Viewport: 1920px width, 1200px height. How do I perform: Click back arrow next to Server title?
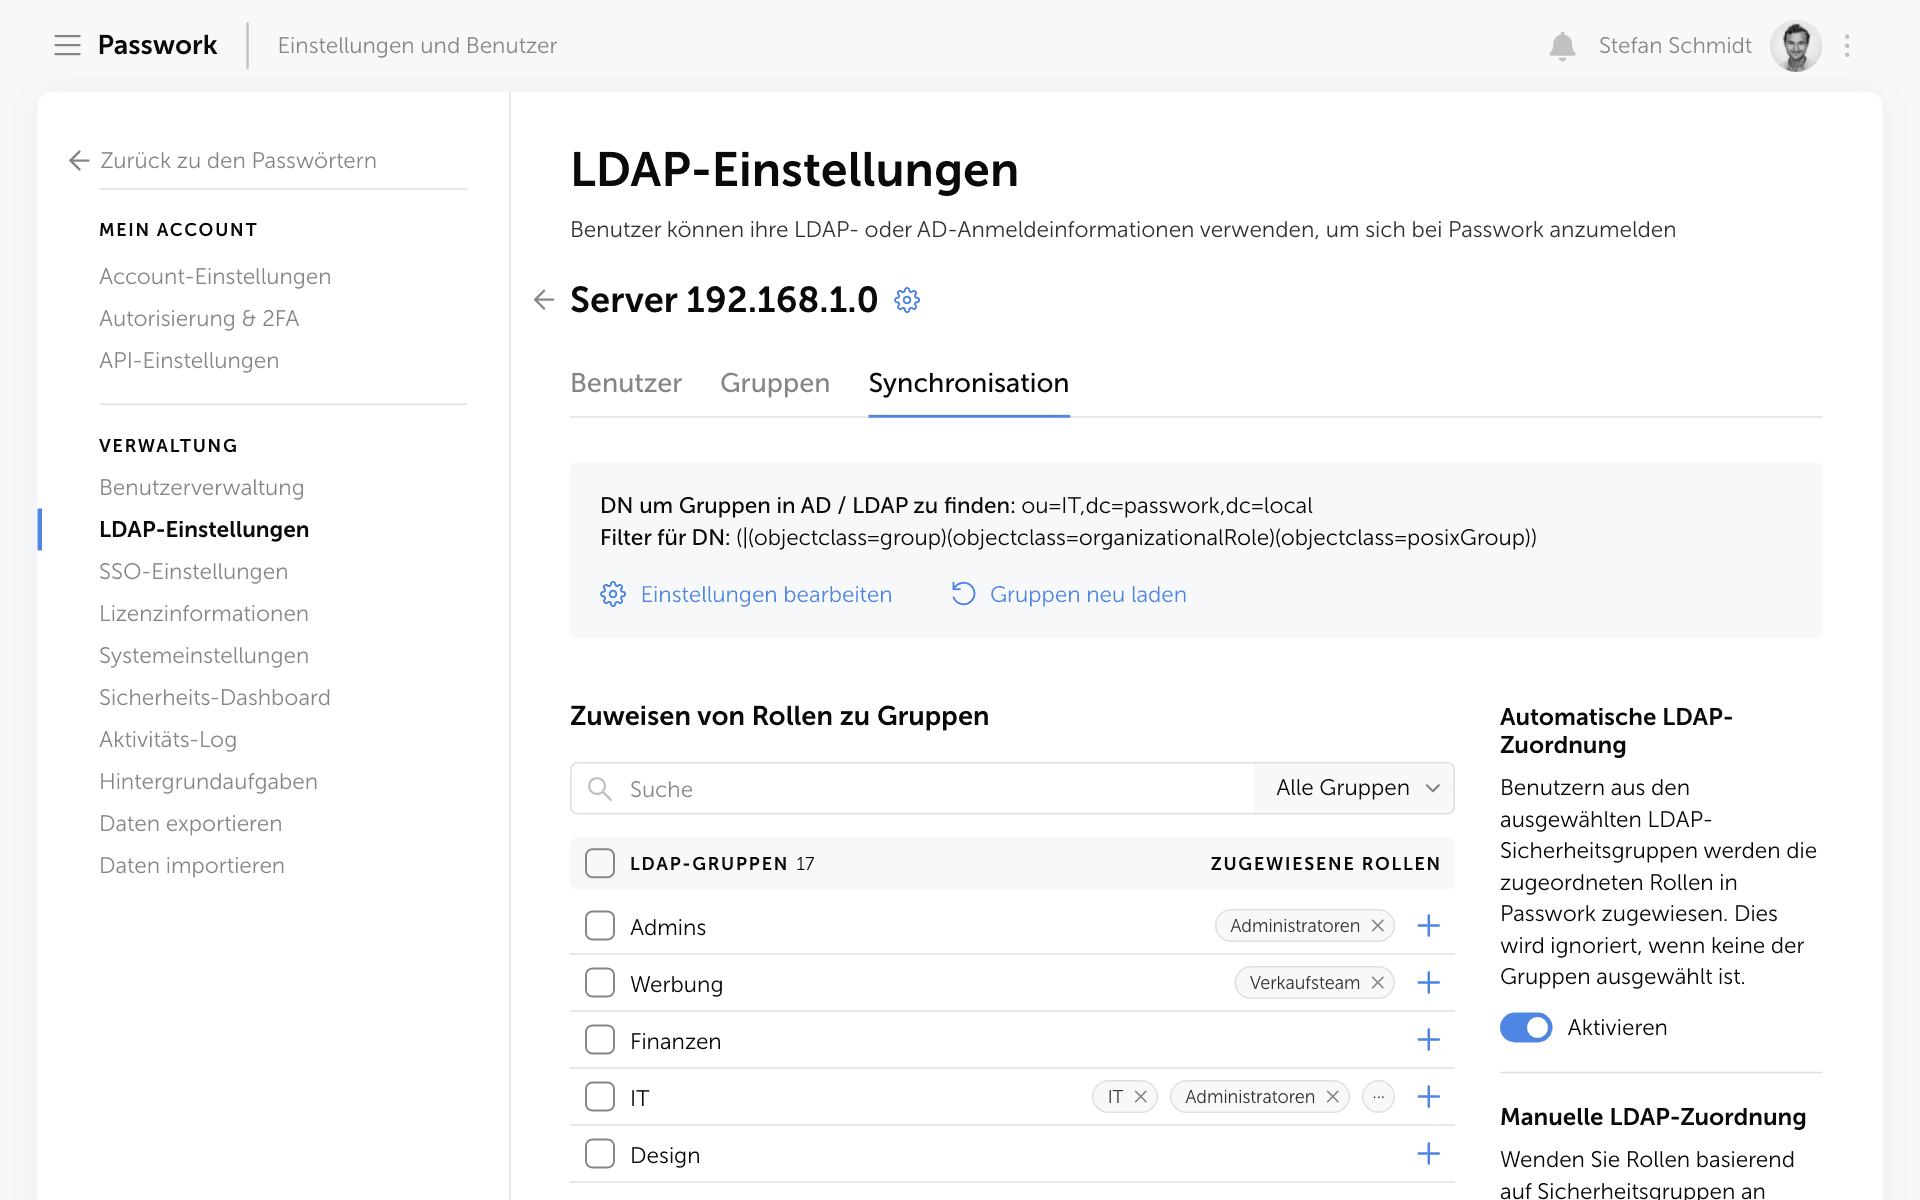[x=543, y=299]
